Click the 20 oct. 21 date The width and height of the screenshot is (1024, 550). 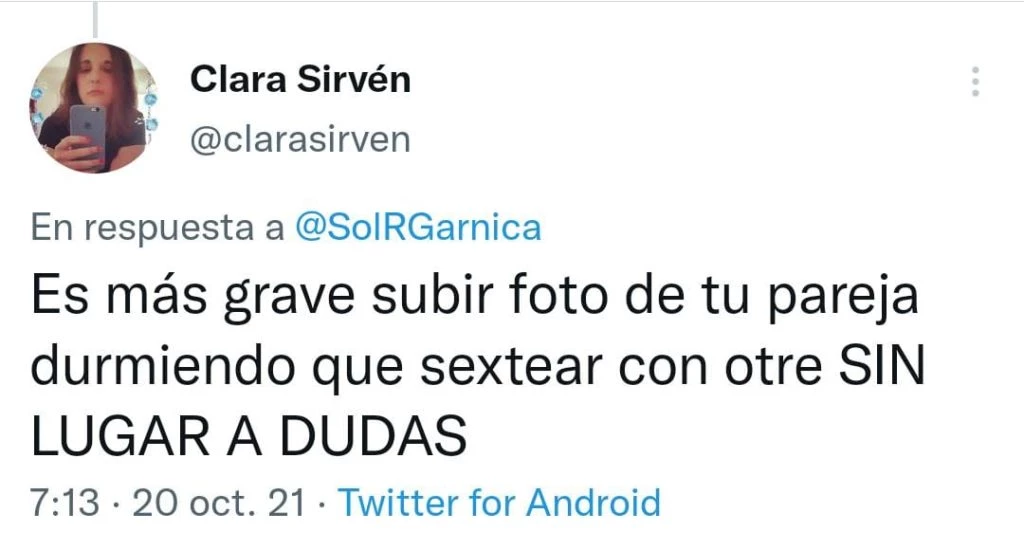pyautogui.click(x=219, y=503)
